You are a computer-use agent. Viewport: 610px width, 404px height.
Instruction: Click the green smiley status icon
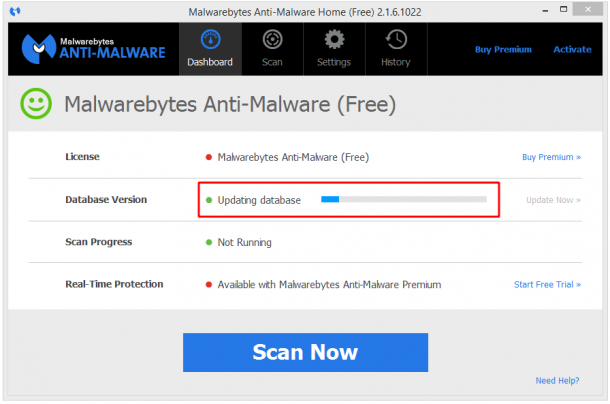(x=36, y=104)
